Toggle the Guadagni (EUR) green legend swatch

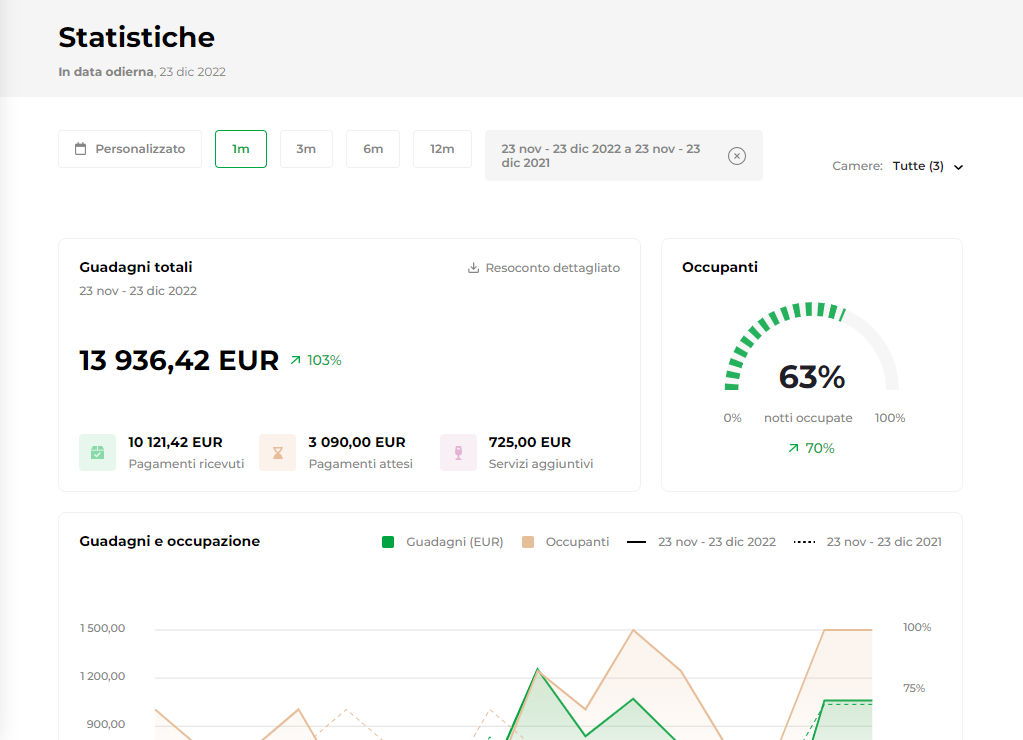click(388, 542)
